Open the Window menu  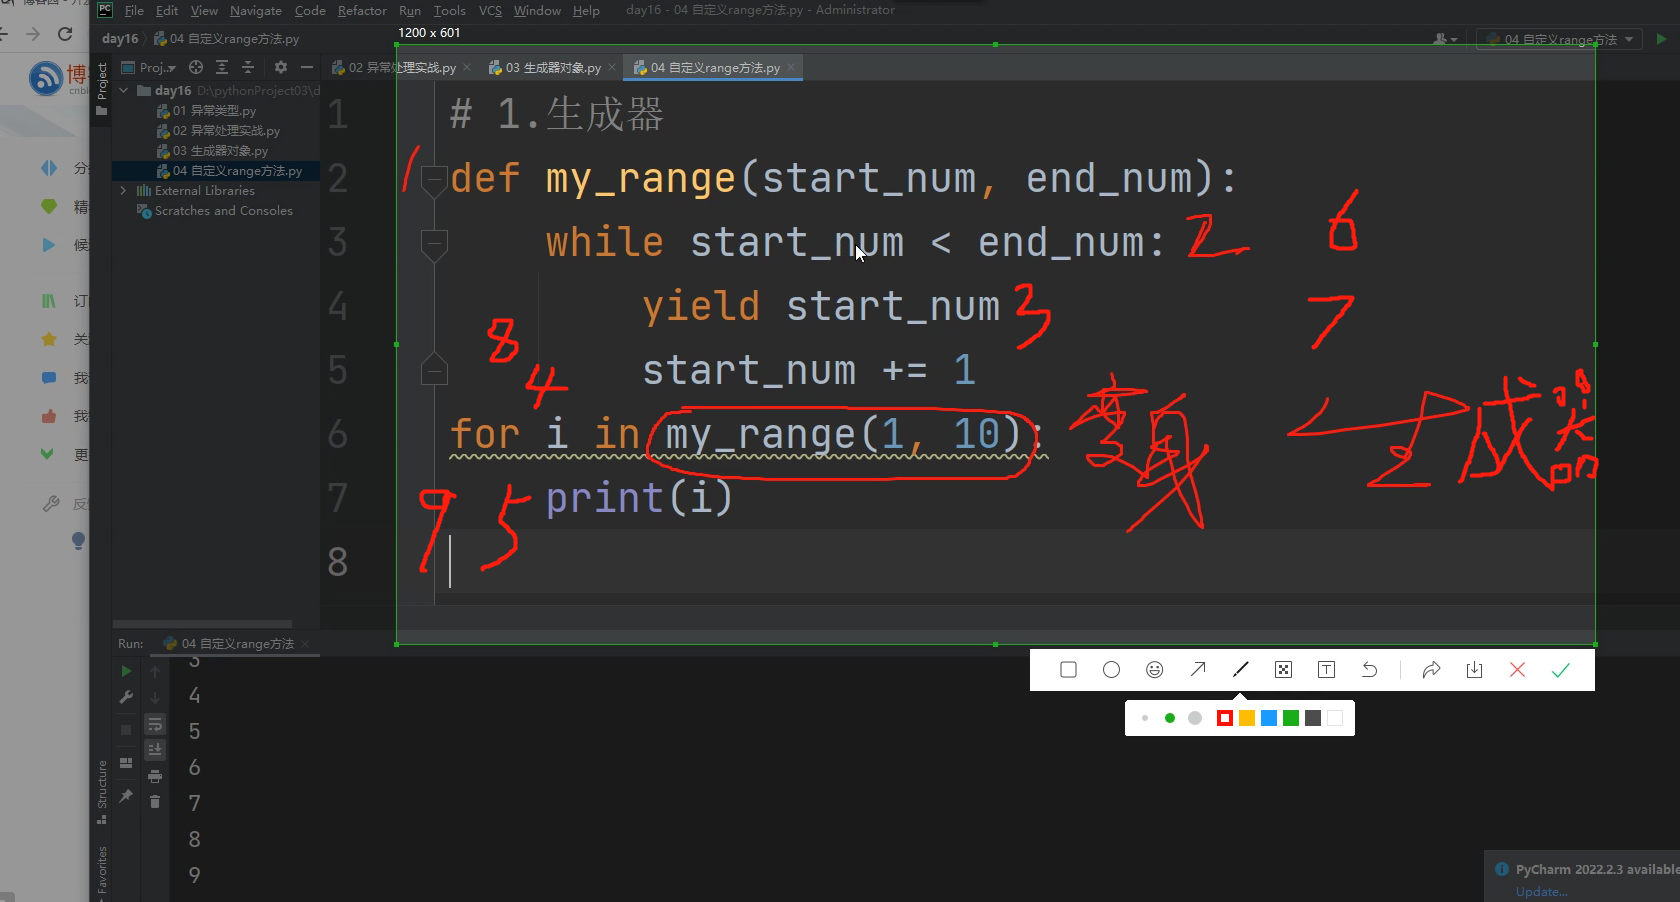(x=537, y=11)
